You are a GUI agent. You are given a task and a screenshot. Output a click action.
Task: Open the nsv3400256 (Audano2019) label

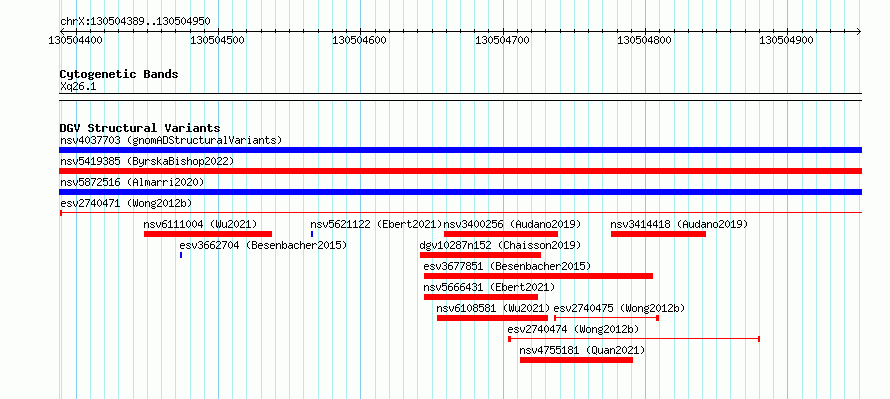click(512, 224)
